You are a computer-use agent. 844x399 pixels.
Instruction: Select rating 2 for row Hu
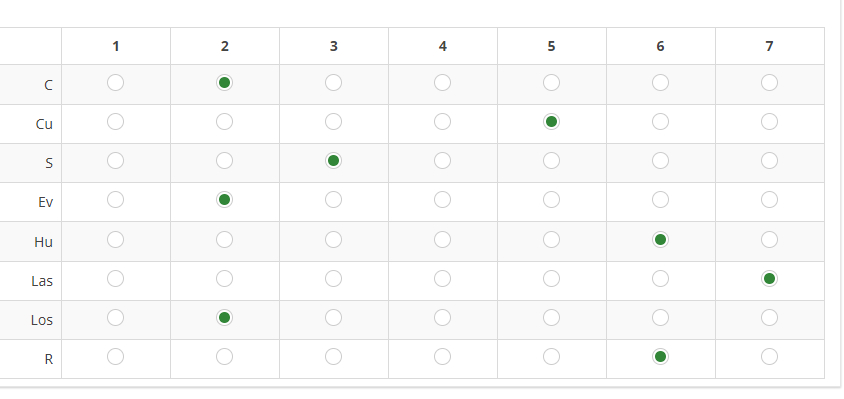tap(224, 239)
